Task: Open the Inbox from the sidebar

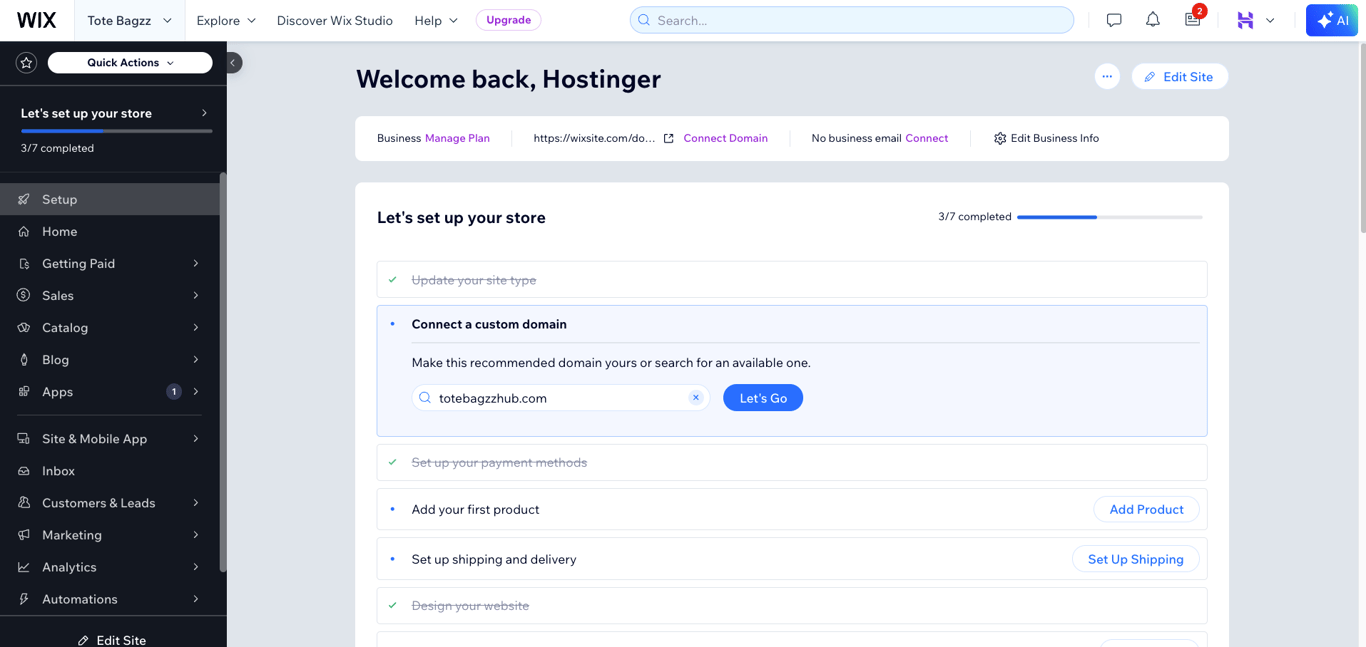Action: [x=60, y=471]
